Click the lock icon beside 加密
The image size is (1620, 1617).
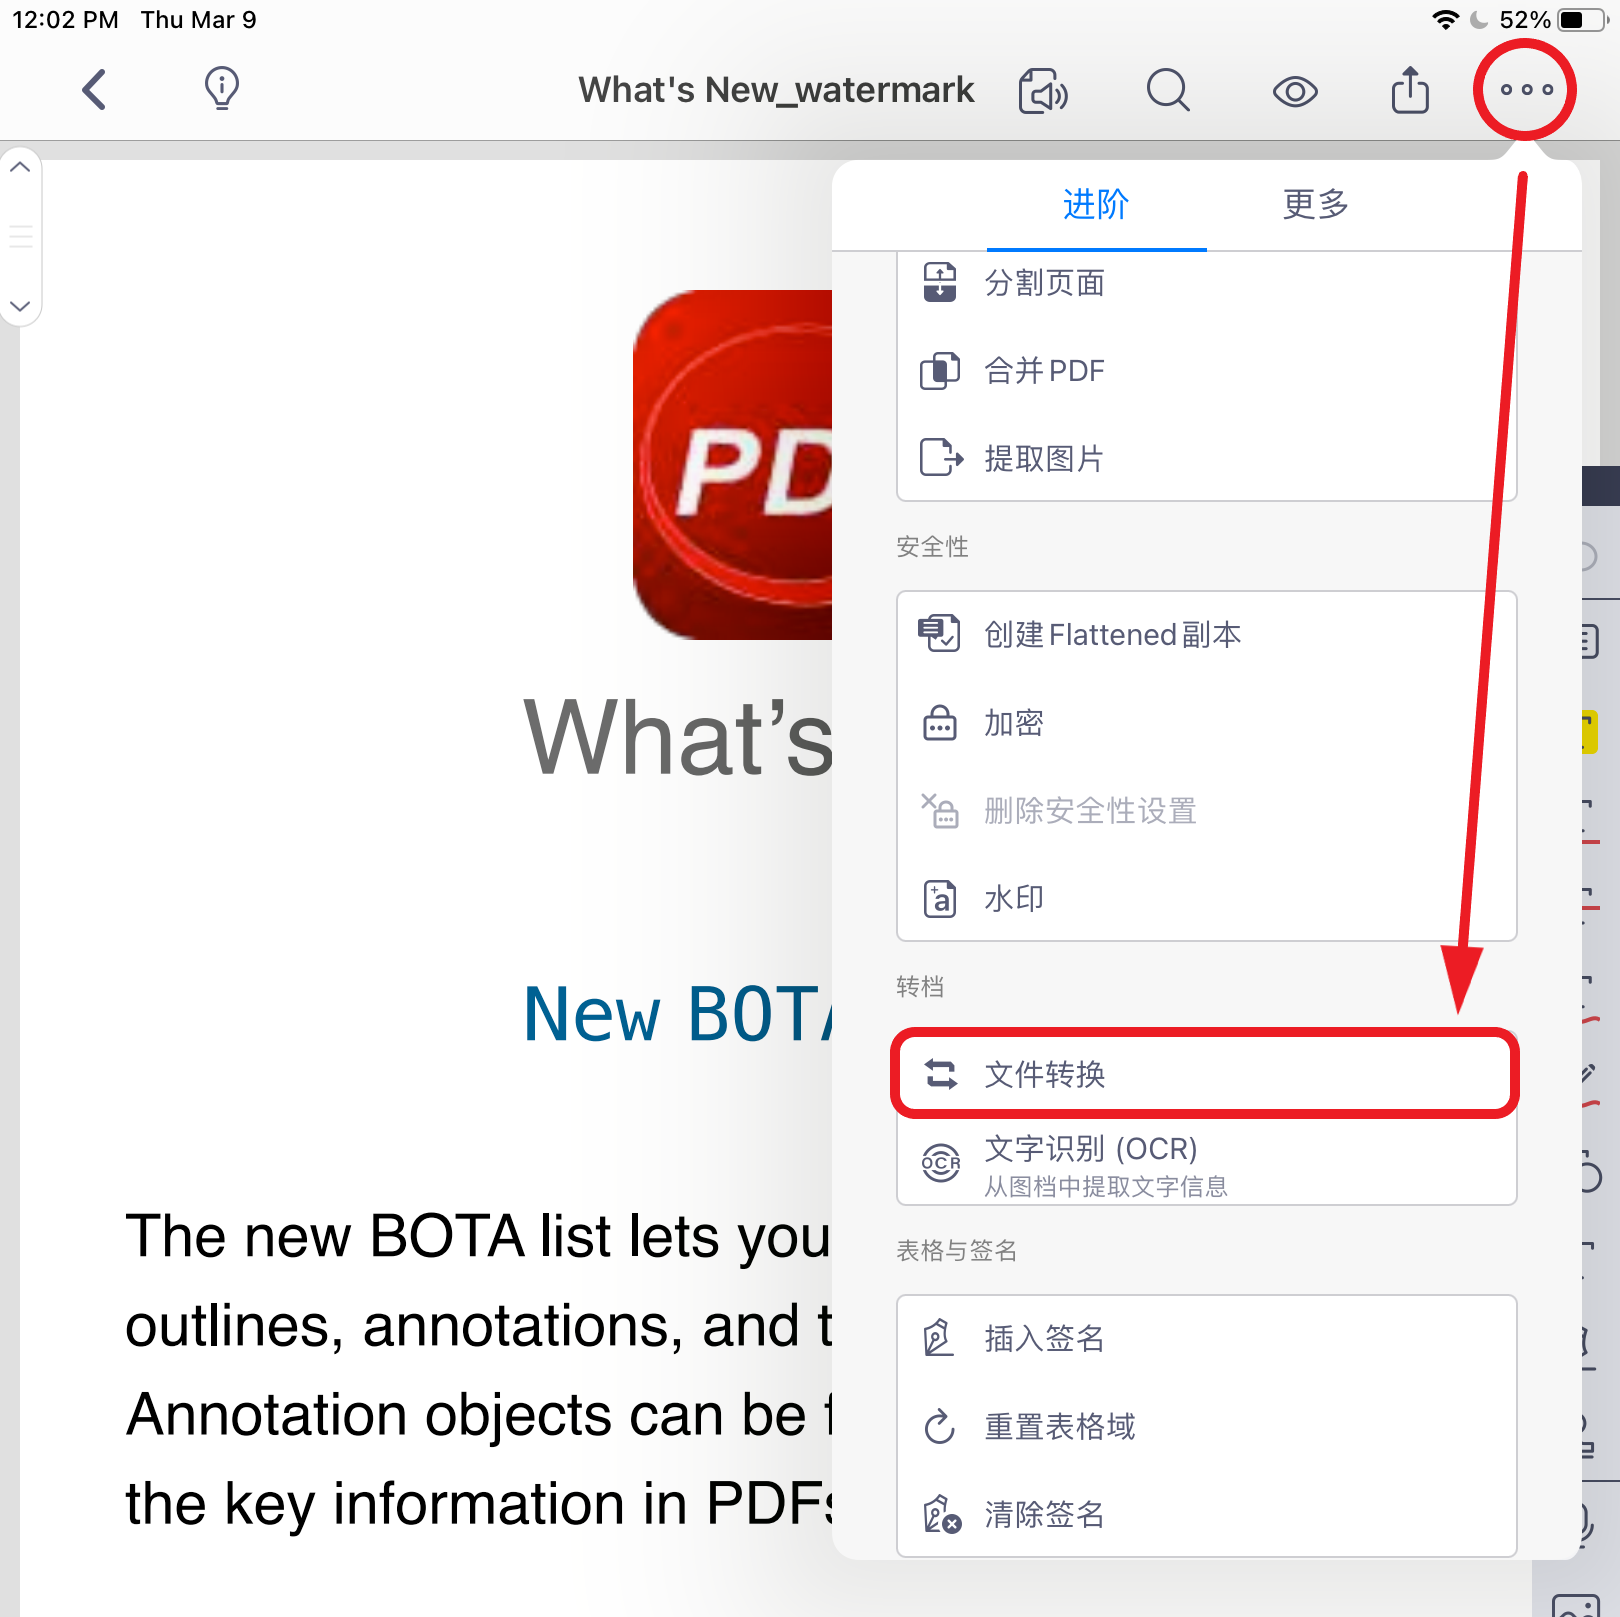pos(939,722)
